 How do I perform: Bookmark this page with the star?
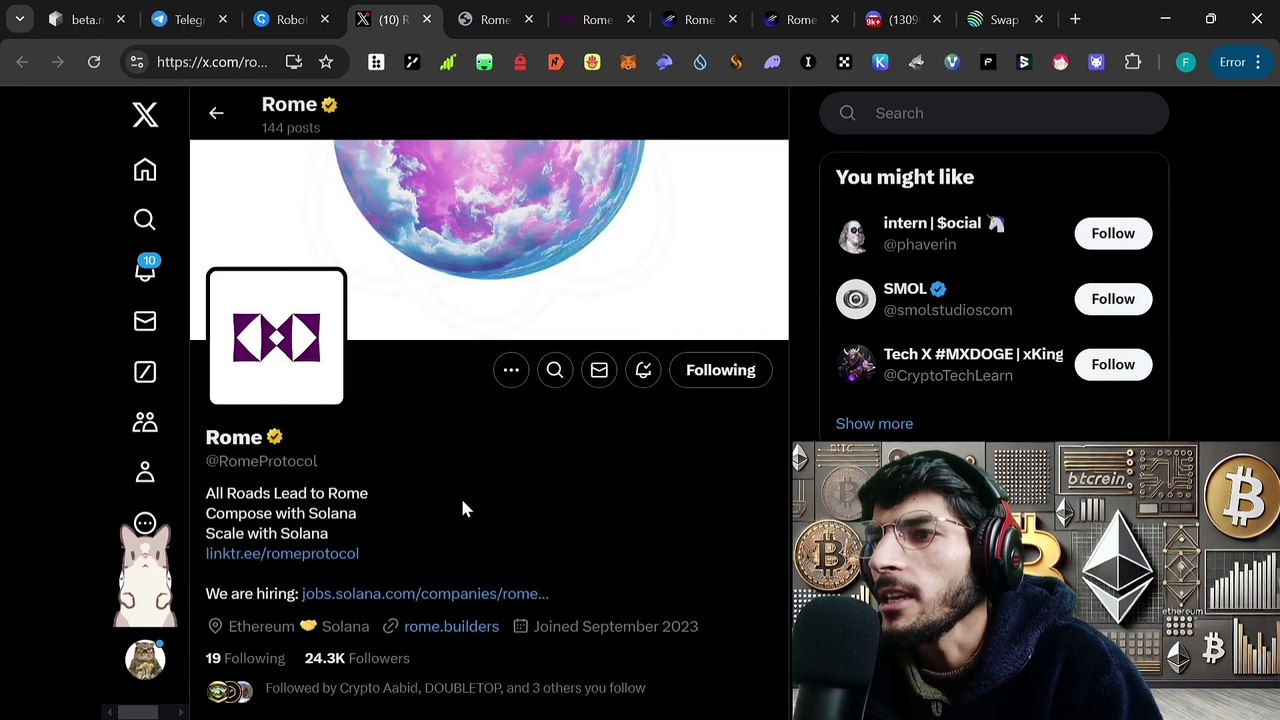[x=326, y=62]
